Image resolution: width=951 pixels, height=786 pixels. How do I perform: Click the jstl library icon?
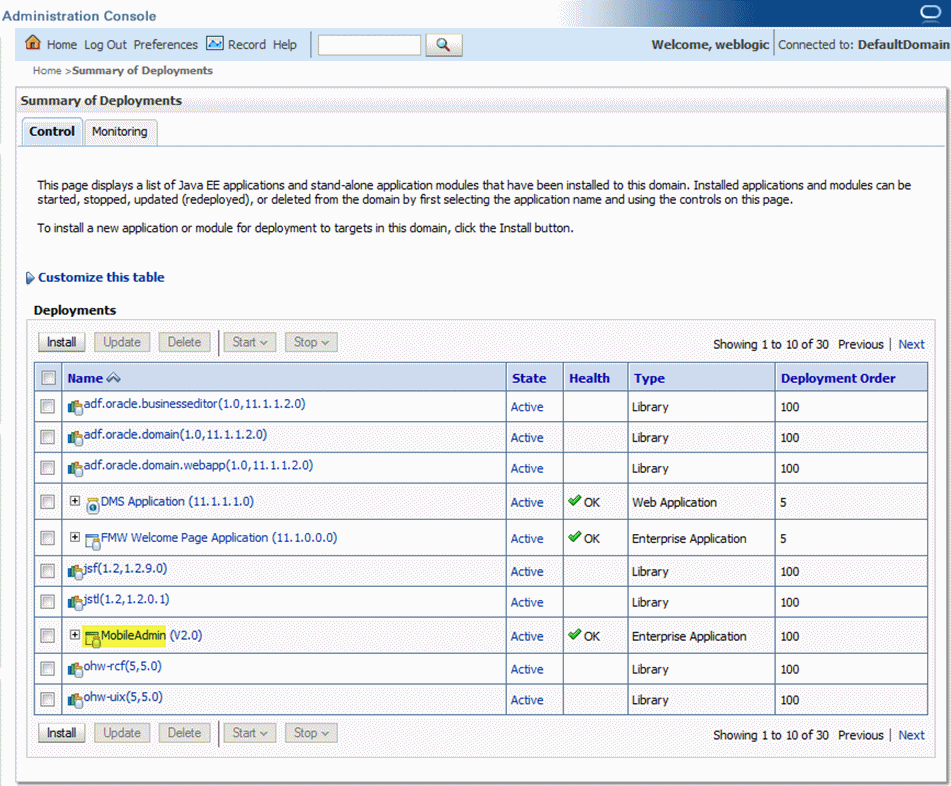[75, 602]
